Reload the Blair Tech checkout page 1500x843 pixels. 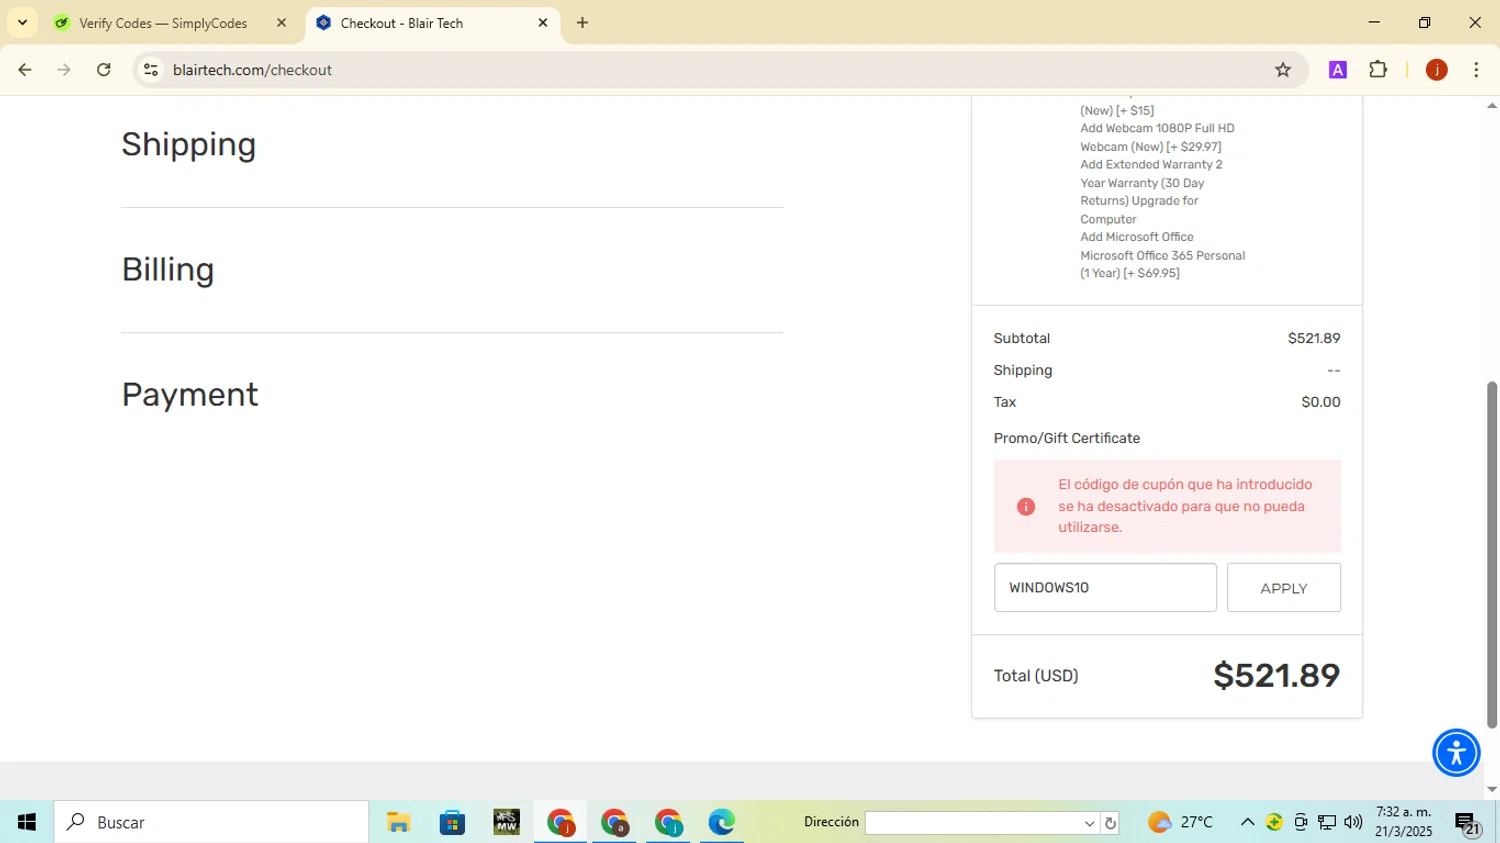coord(104,70)
